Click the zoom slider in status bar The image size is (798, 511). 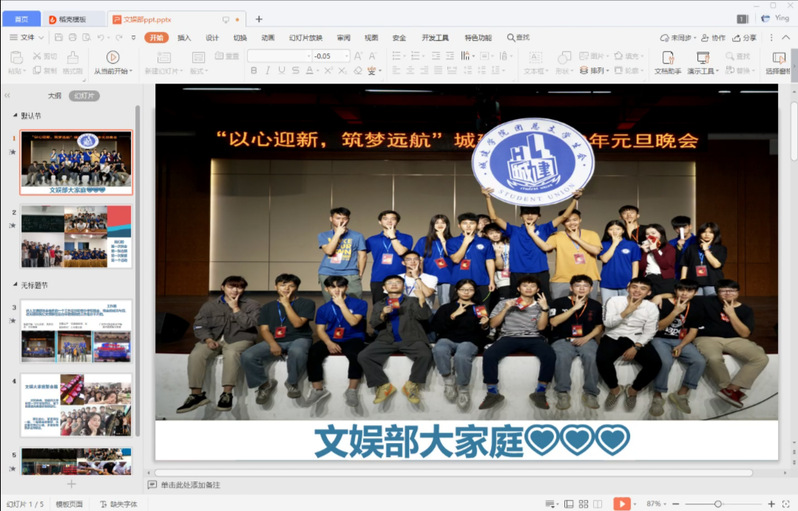[718, 503]
